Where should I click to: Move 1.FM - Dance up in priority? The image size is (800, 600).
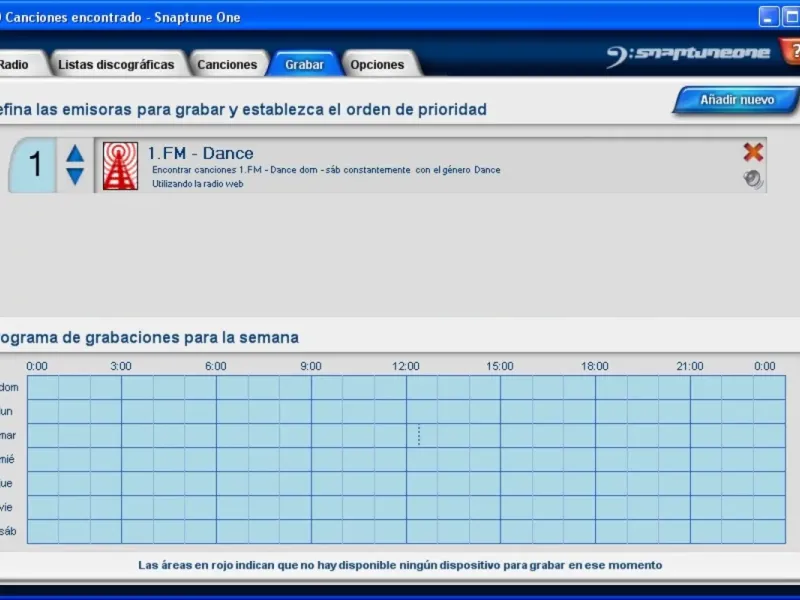point(75,154)
